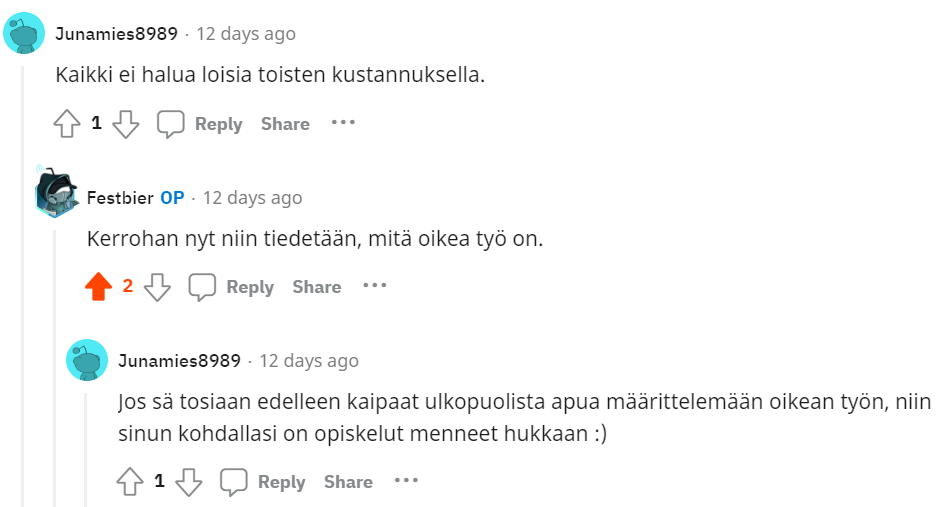
Task: Upvote the "Jos sä tosiaan" reply
Action: tap(130, 482)
